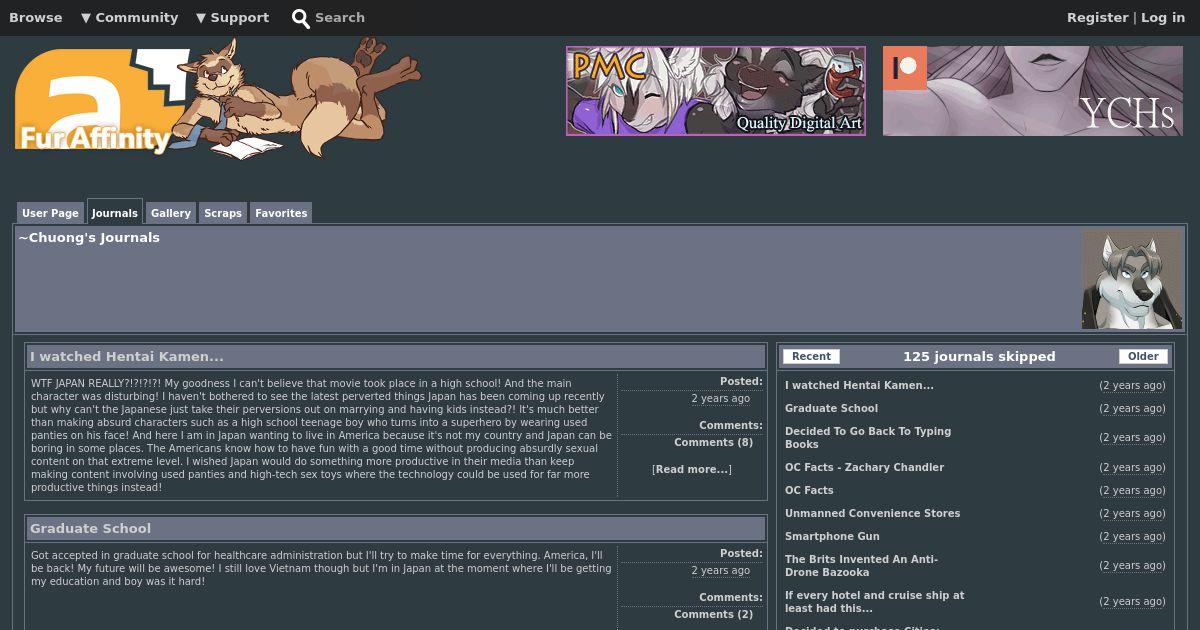Open Comments (2) on Graduate School journal

click(x=713, y=614)
